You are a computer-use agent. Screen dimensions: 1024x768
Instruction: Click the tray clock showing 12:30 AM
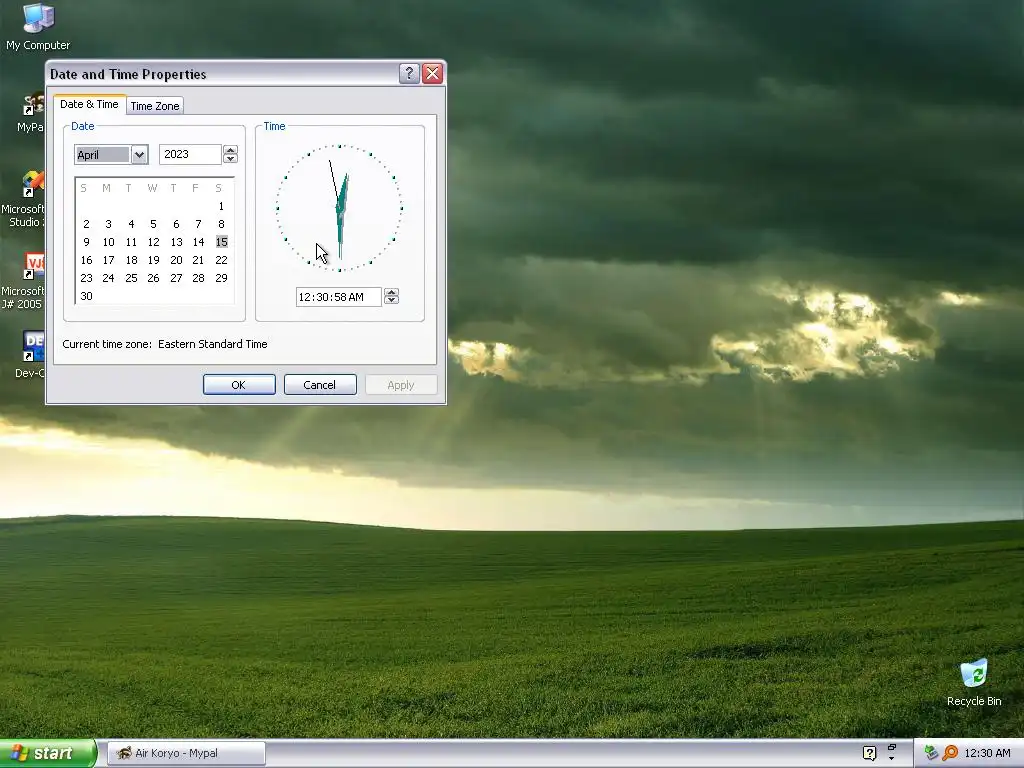tap(987, 753)
